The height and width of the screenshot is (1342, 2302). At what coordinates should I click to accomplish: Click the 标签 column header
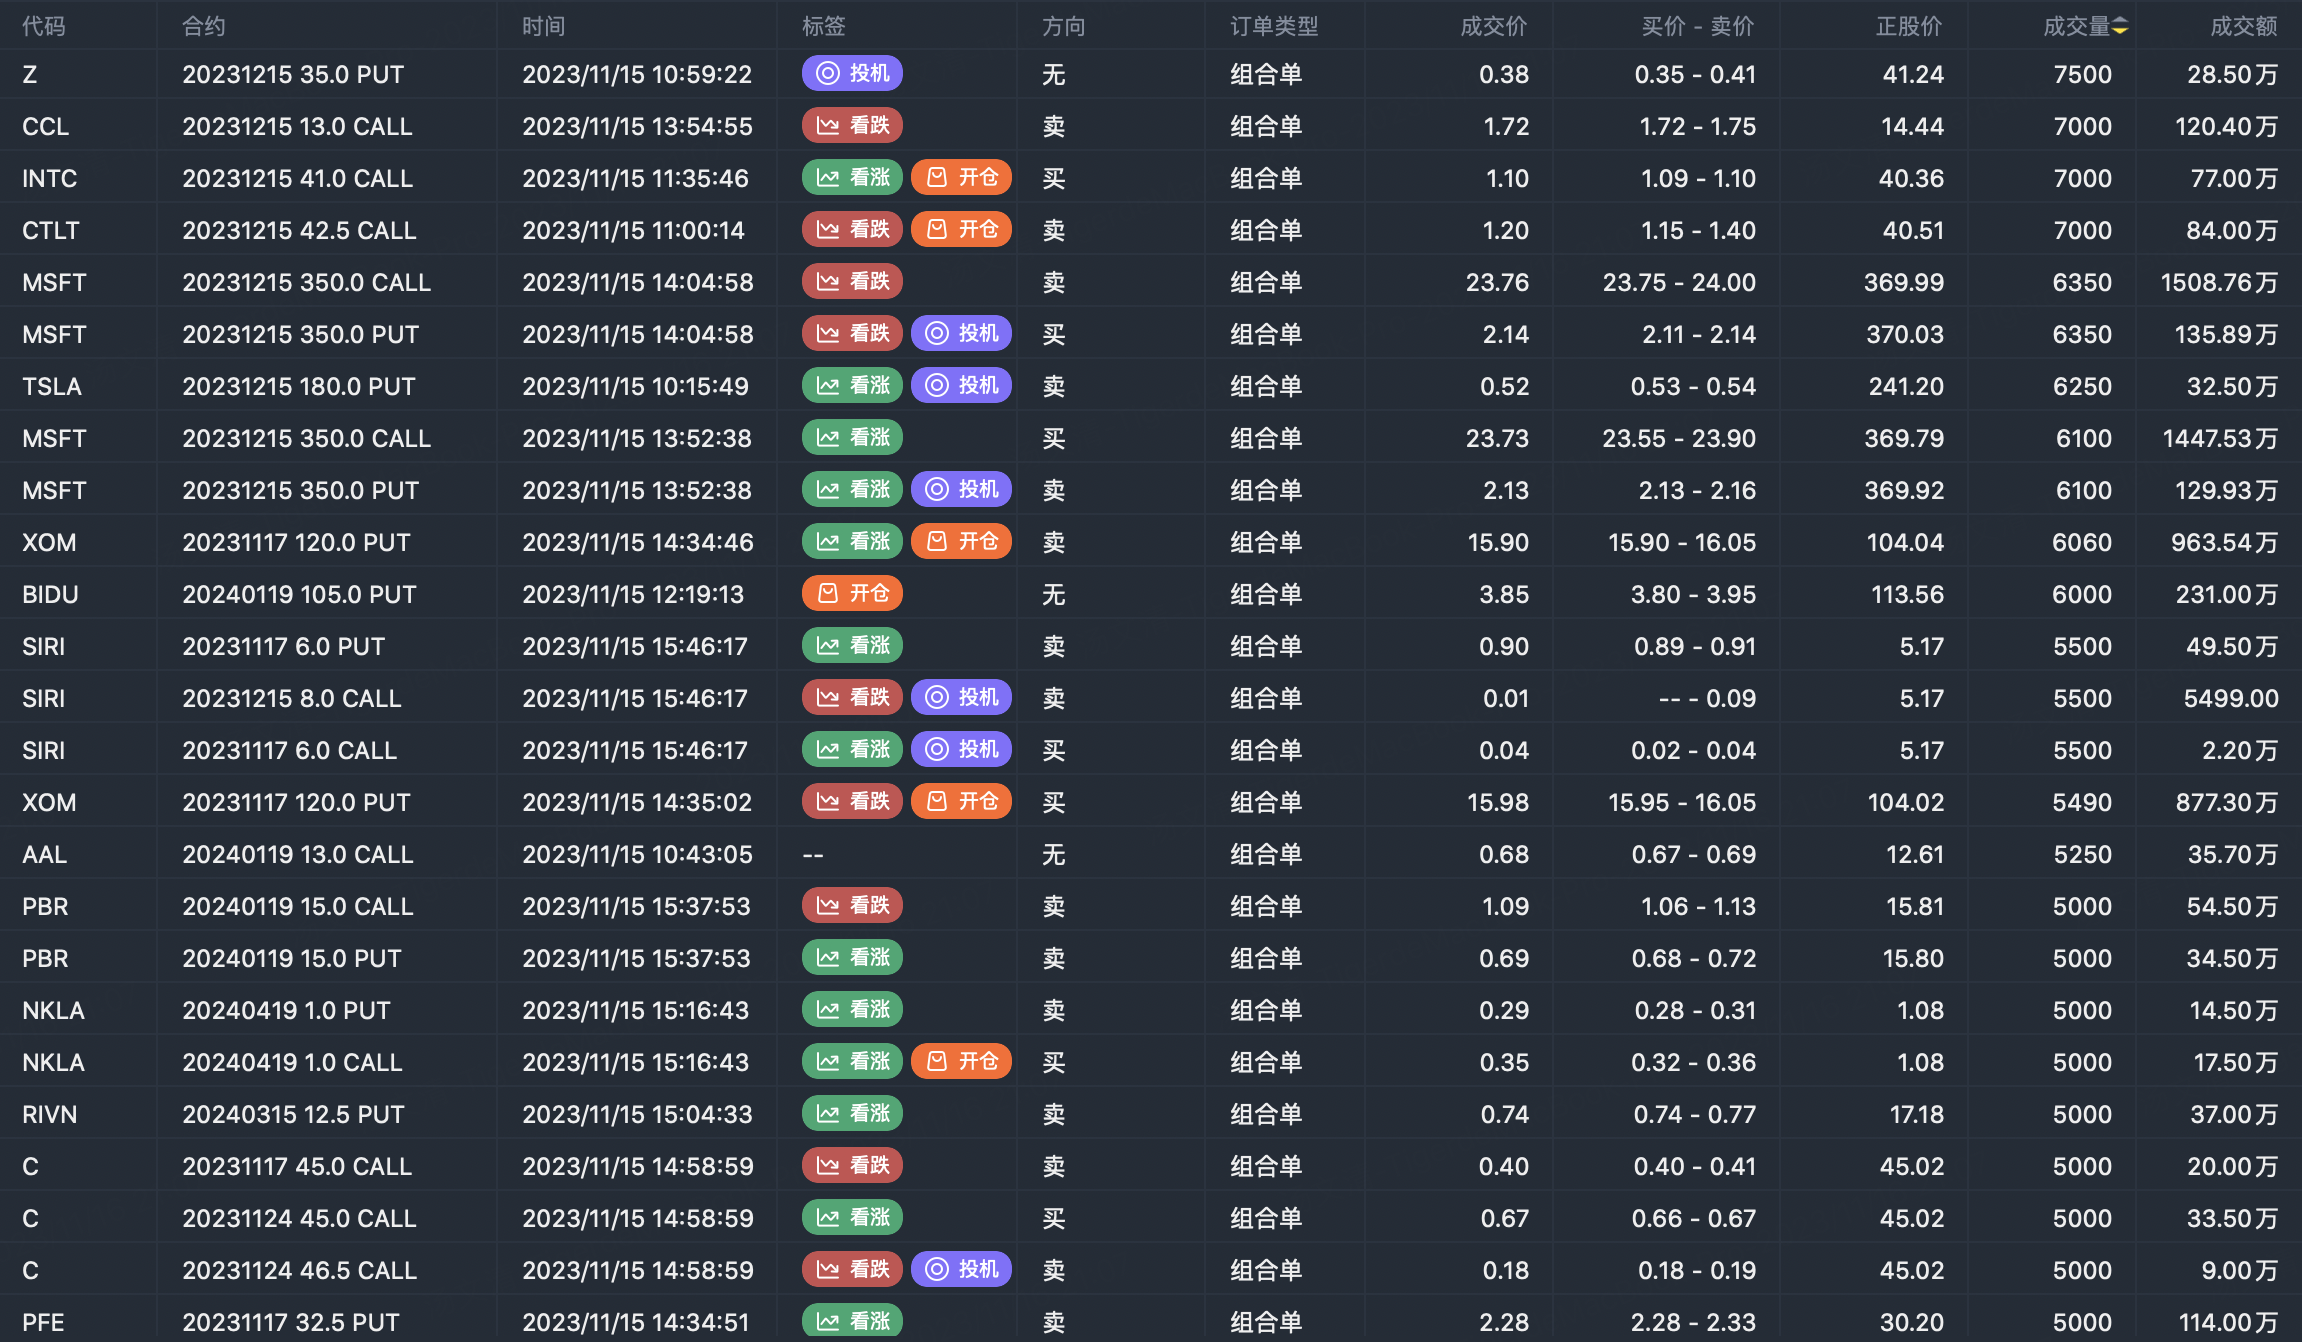coord(824,27)
